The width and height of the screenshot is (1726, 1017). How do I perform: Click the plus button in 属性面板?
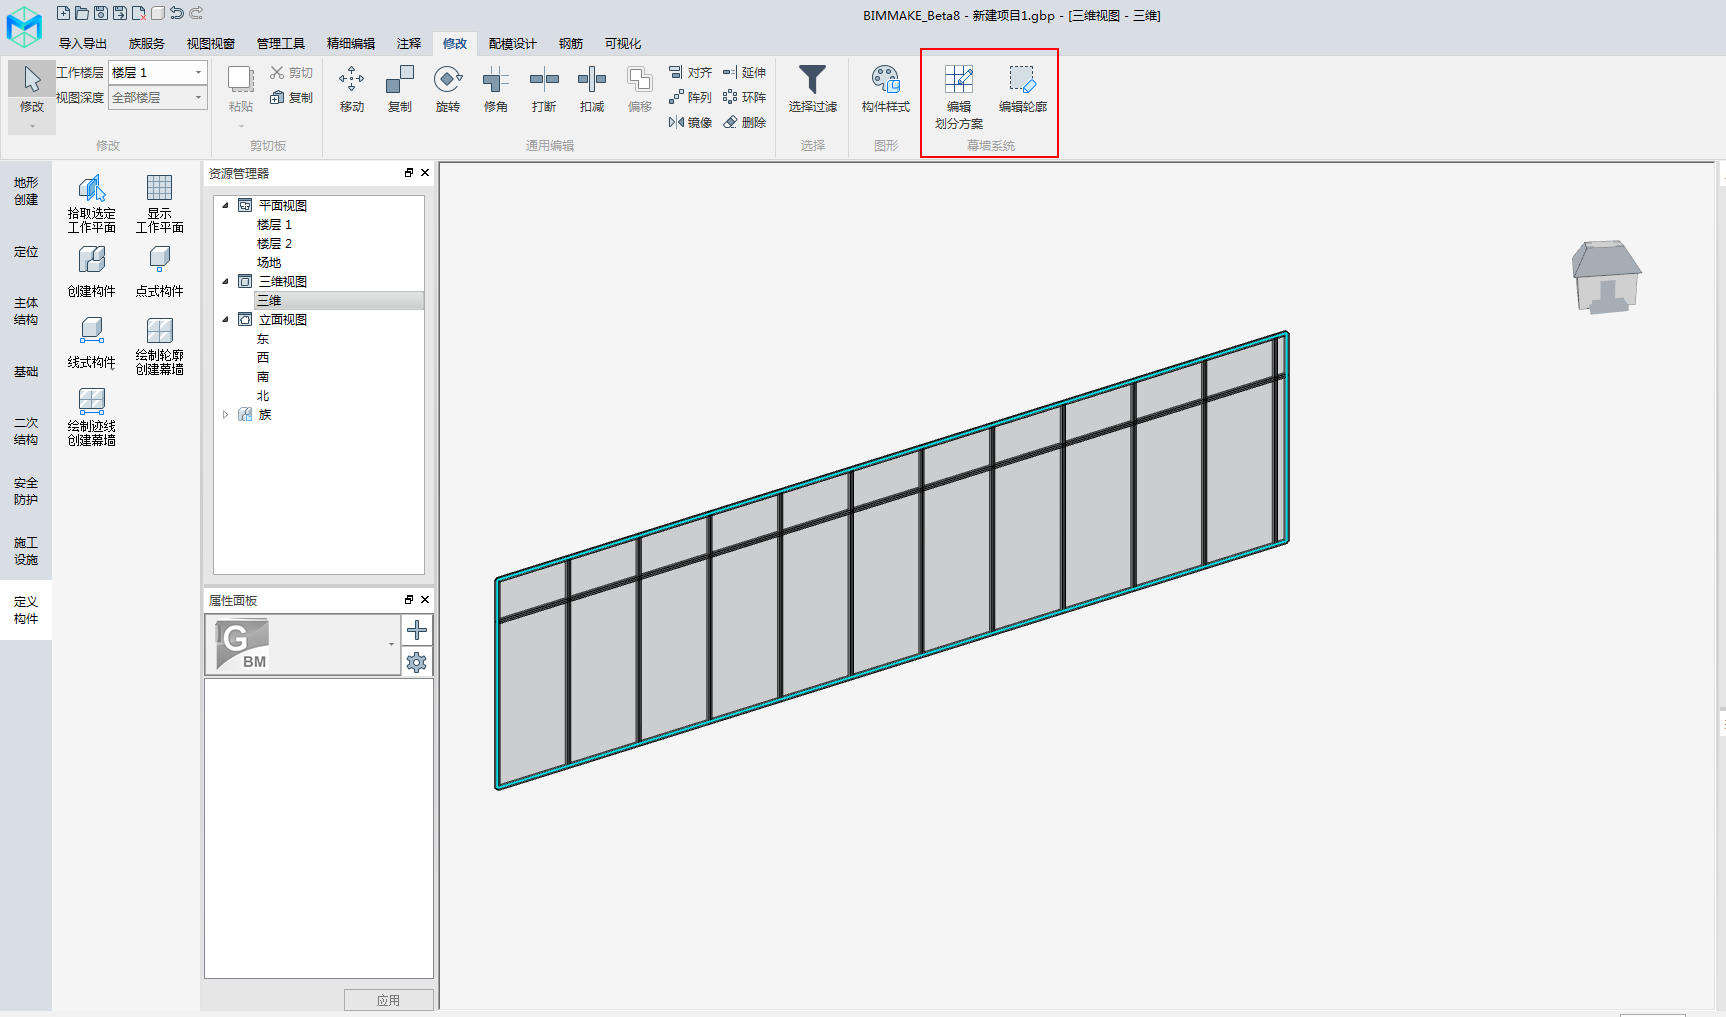click(x=417, y=630)
